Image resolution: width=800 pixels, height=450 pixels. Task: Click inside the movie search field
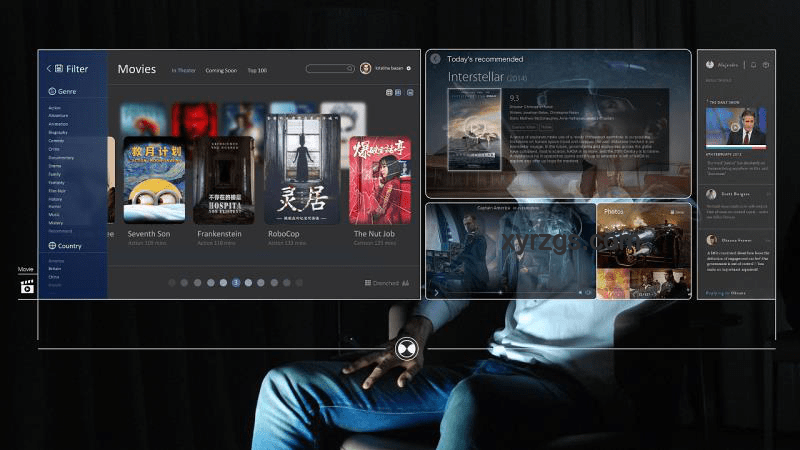tap(330, 68)
